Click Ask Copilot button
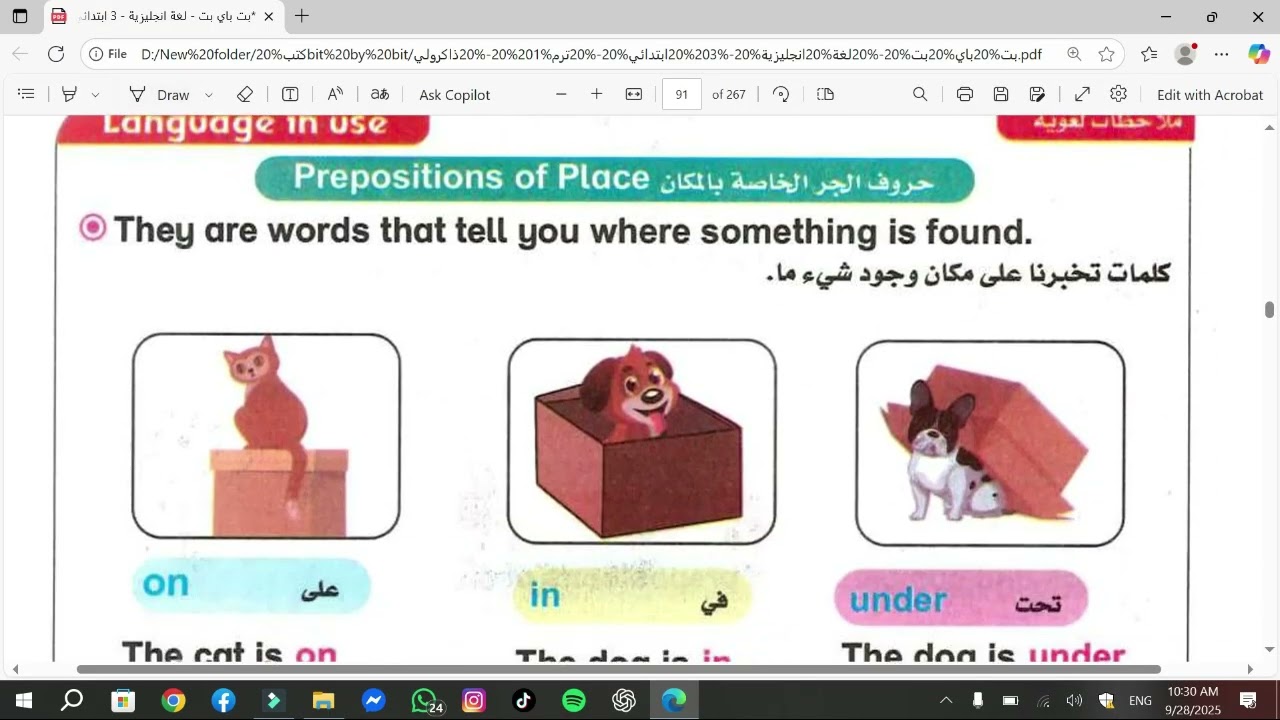This screenshot has width=1280, height=720. pos(455,94)
